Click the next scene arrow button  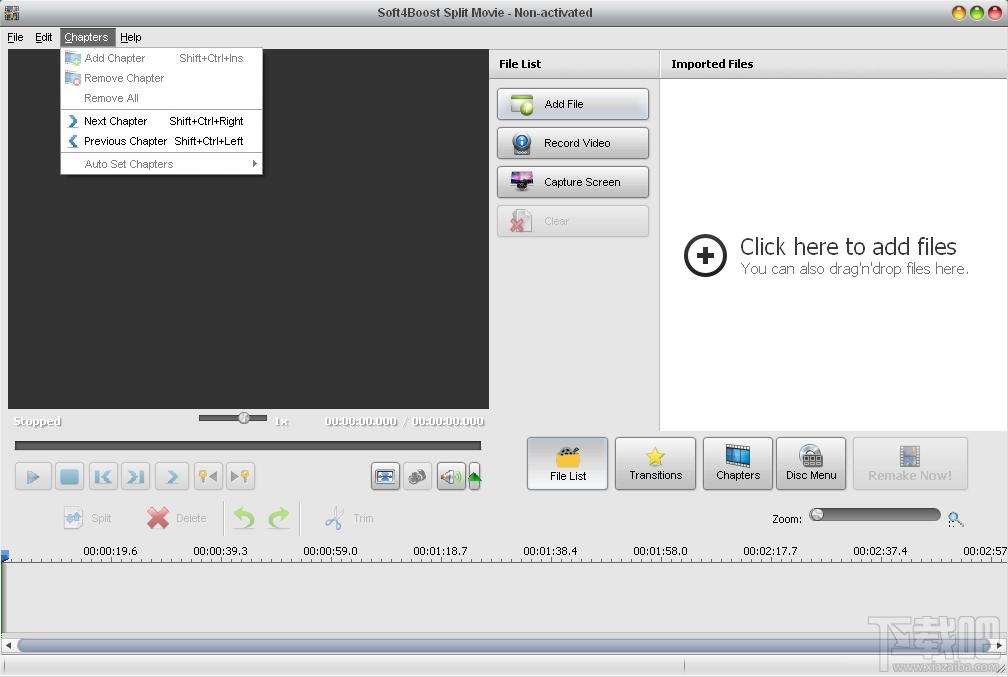click(172, 476)
